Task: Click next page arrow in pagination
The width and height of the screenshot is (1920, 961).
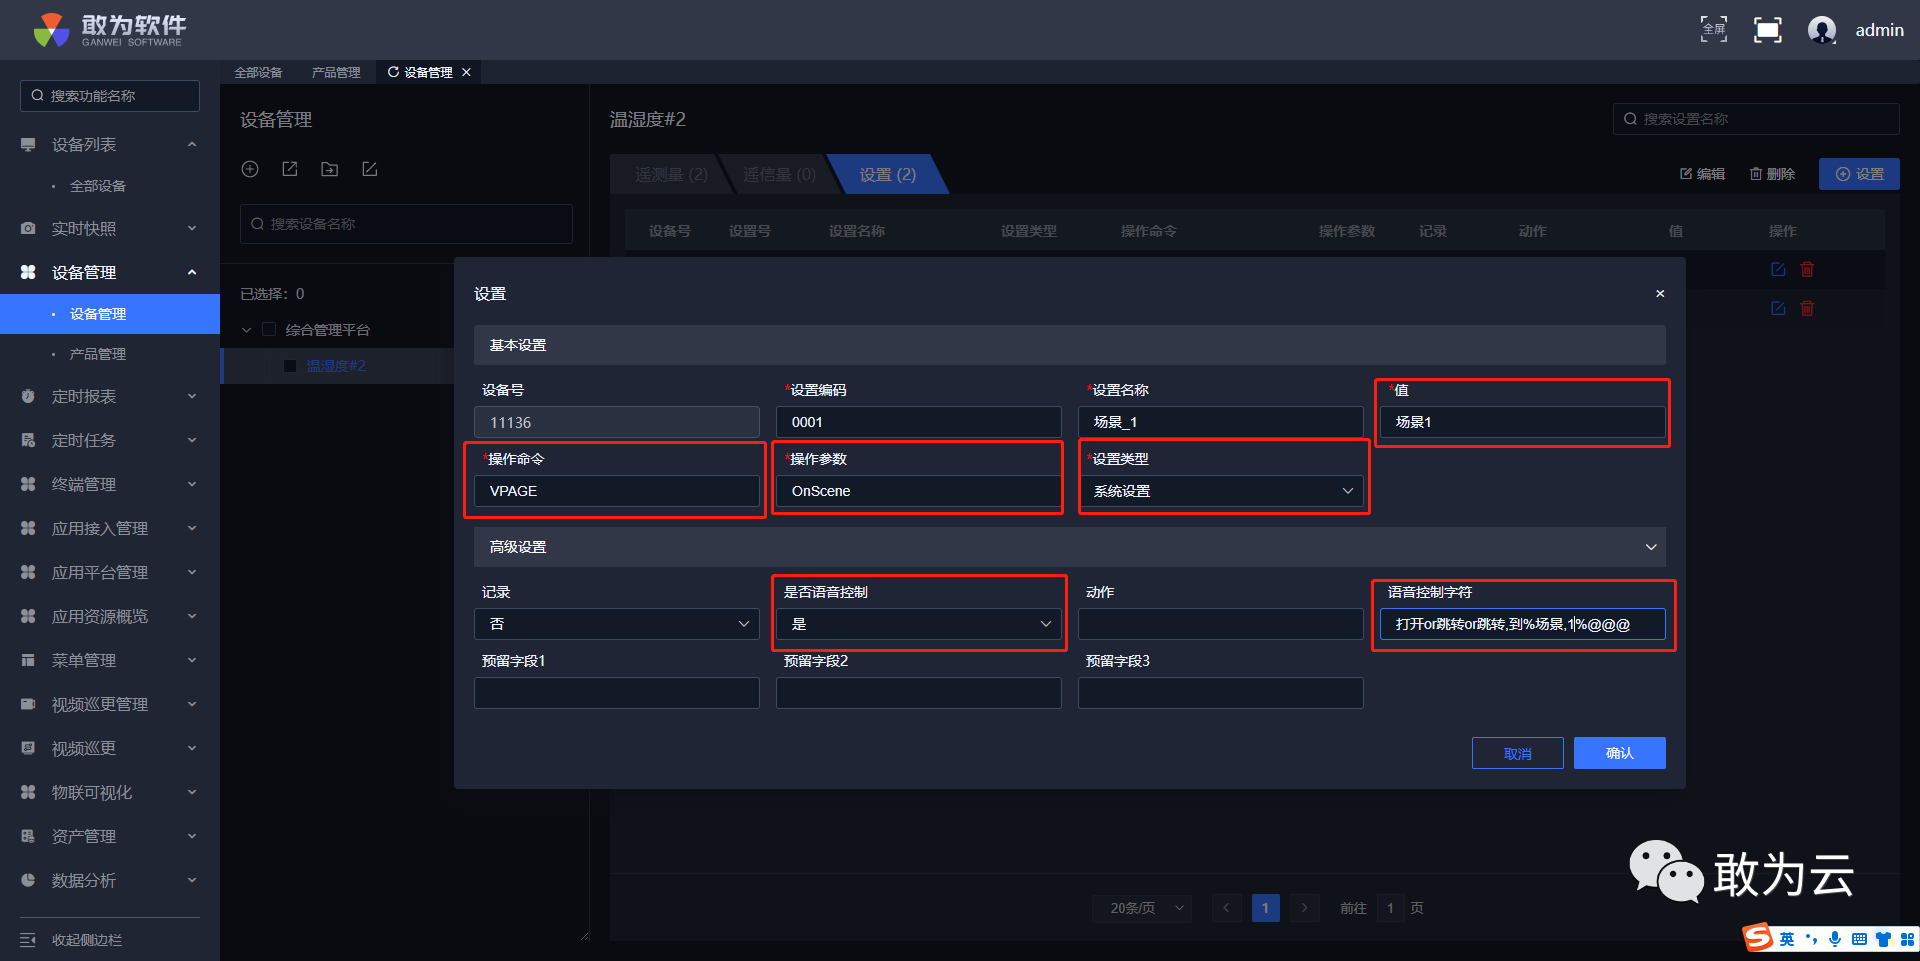Action: (1304, 908)
